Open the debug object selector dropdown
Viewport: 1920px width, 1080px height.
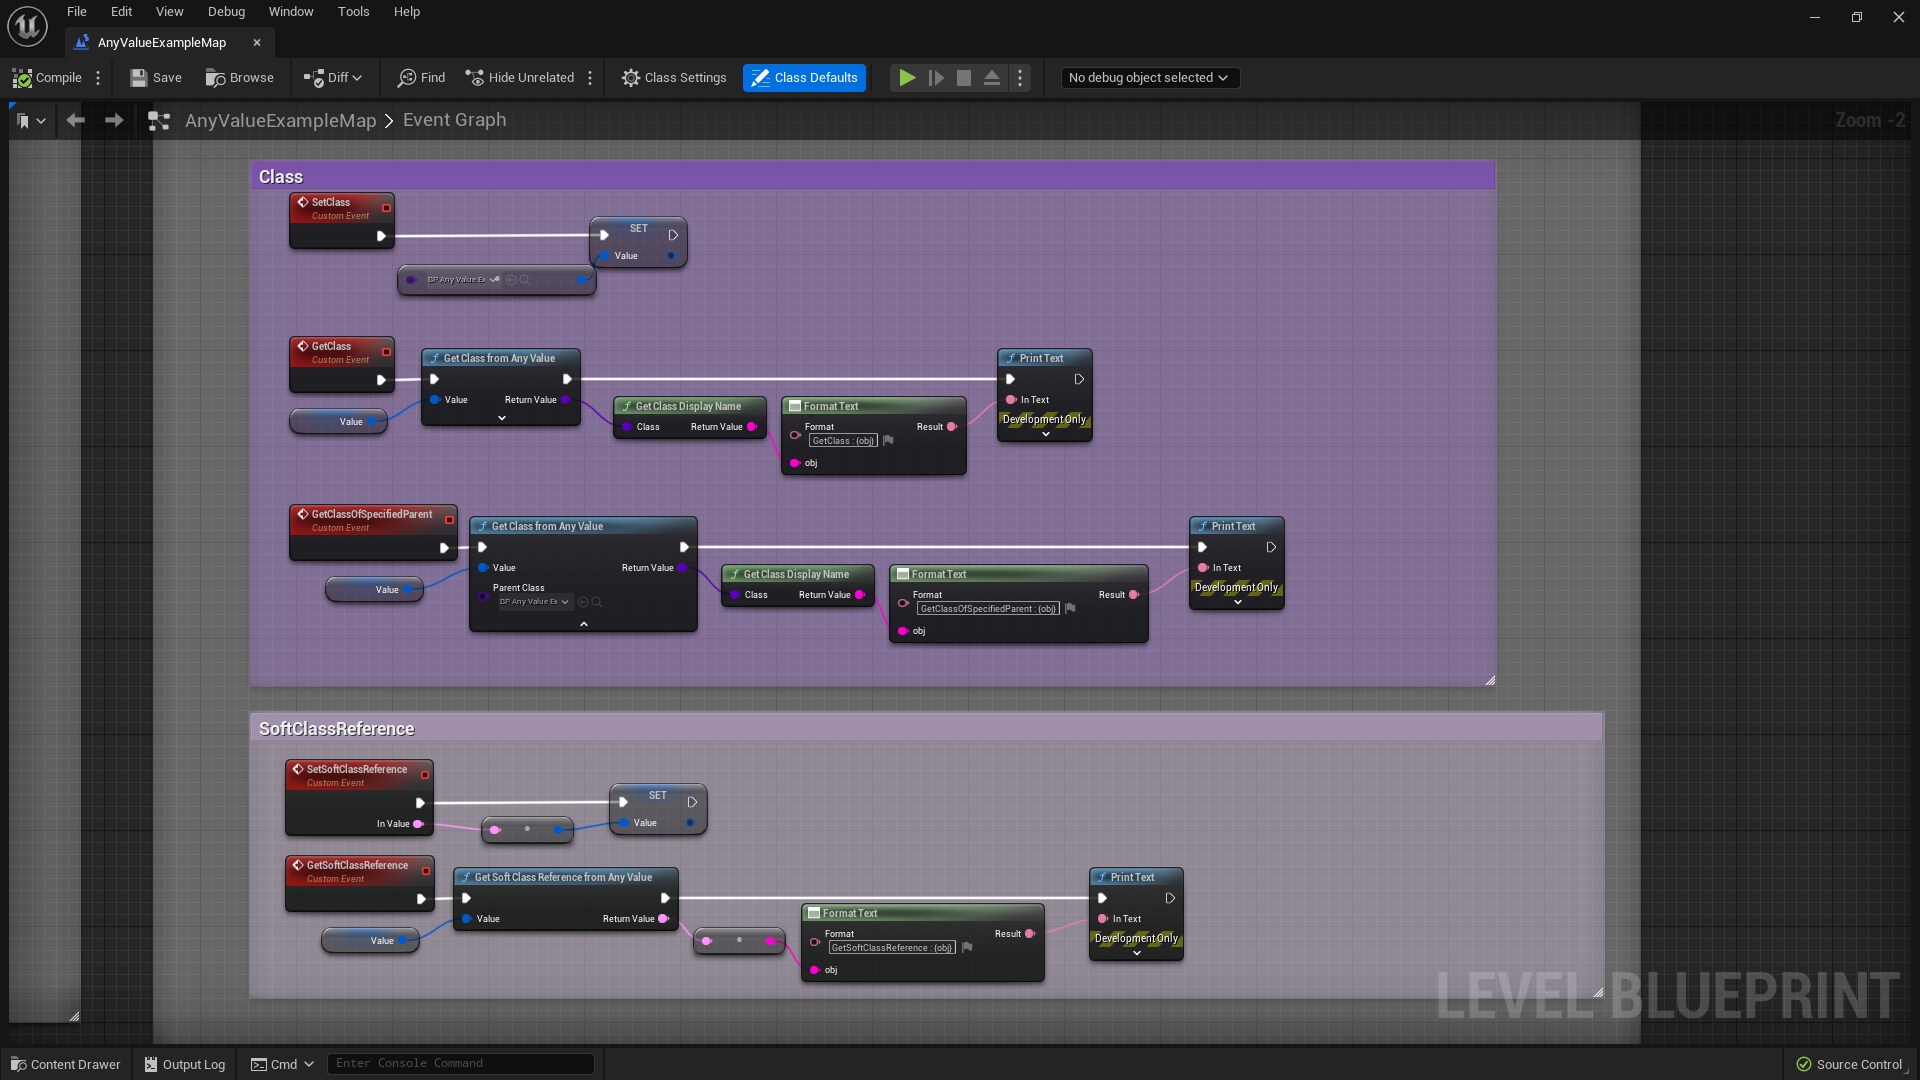pyautogui.click(x=1149, y=78)
